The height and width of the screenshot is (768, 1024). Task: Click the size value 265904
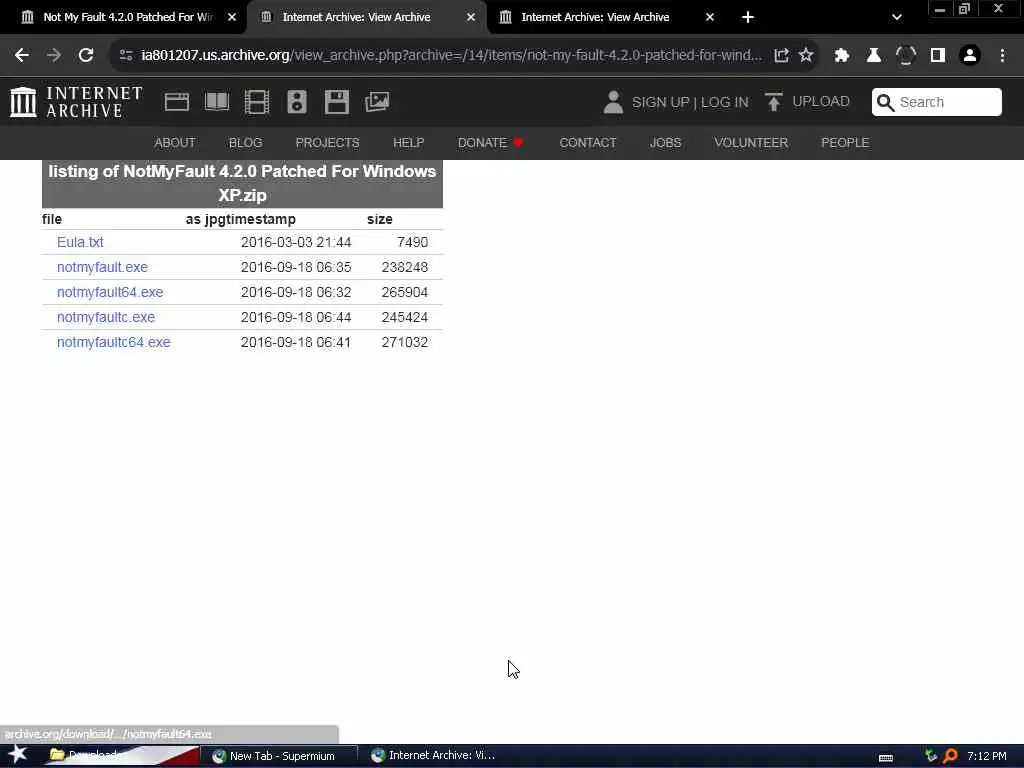click(404, 292)
